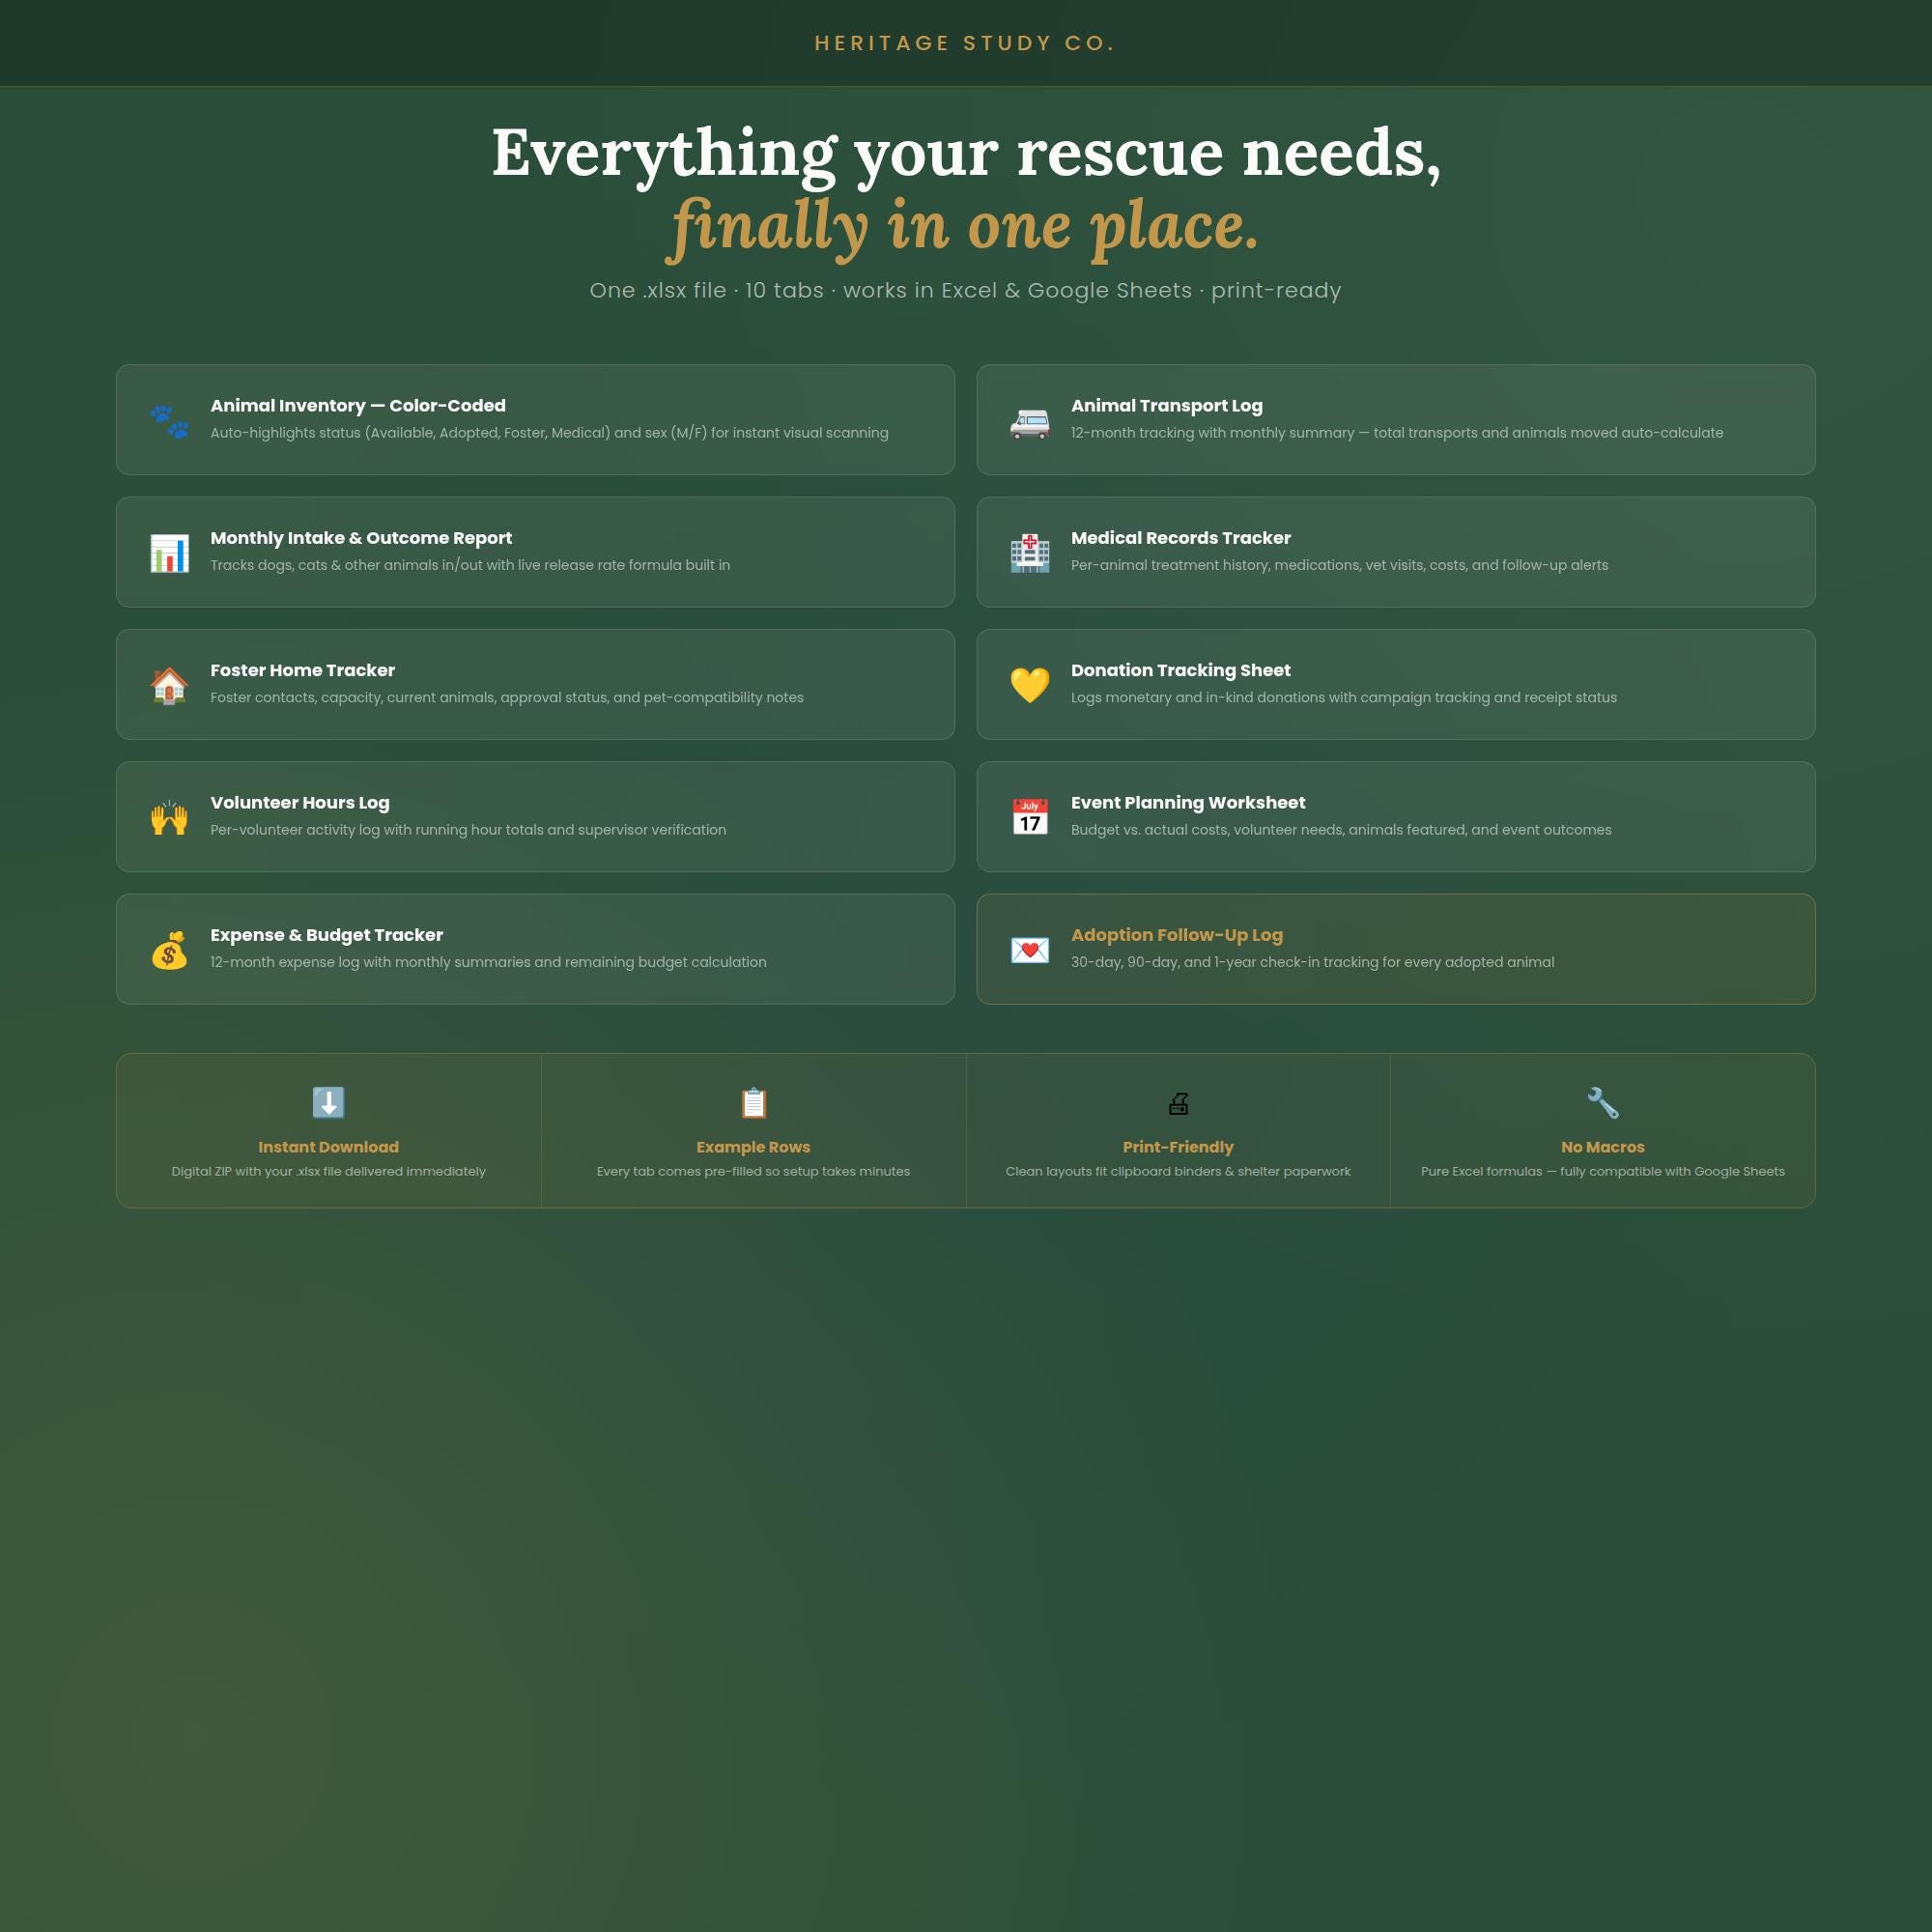Click the bar chart icon for Monthly Intake
1932x1932 pixels.
click(x=169, y=553)
